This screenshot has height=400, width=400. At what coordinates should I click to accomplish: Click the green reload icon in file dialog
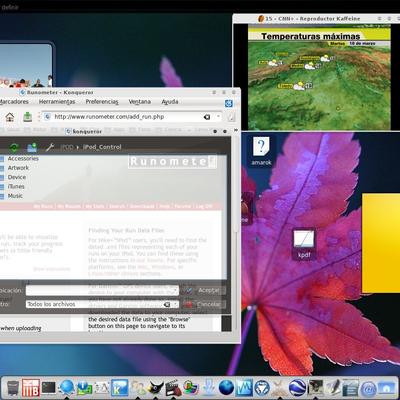[x=14, y=147]
